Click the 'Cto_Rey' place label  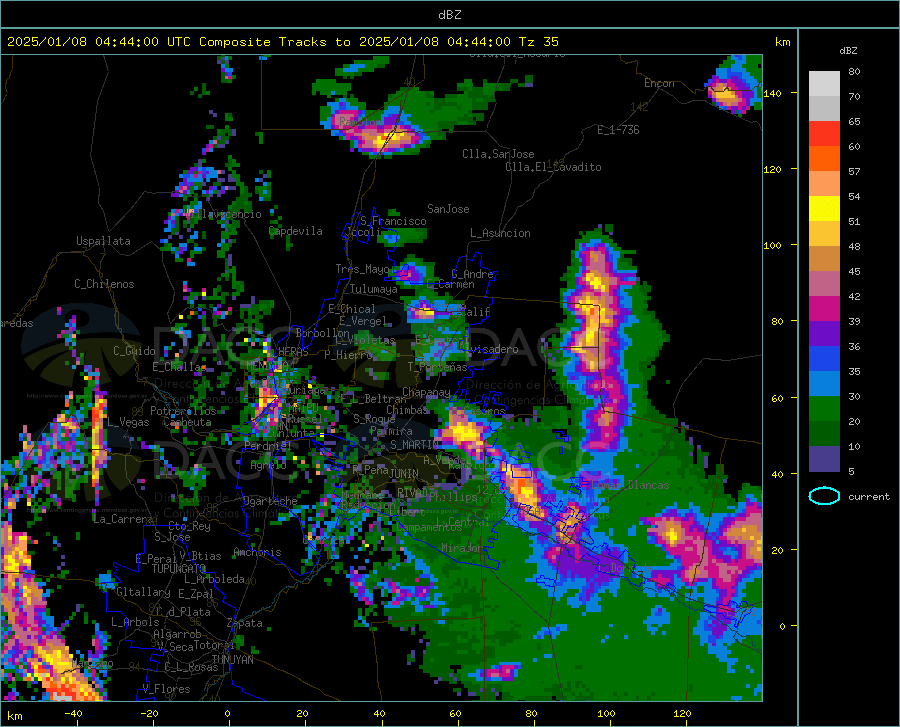189,526
